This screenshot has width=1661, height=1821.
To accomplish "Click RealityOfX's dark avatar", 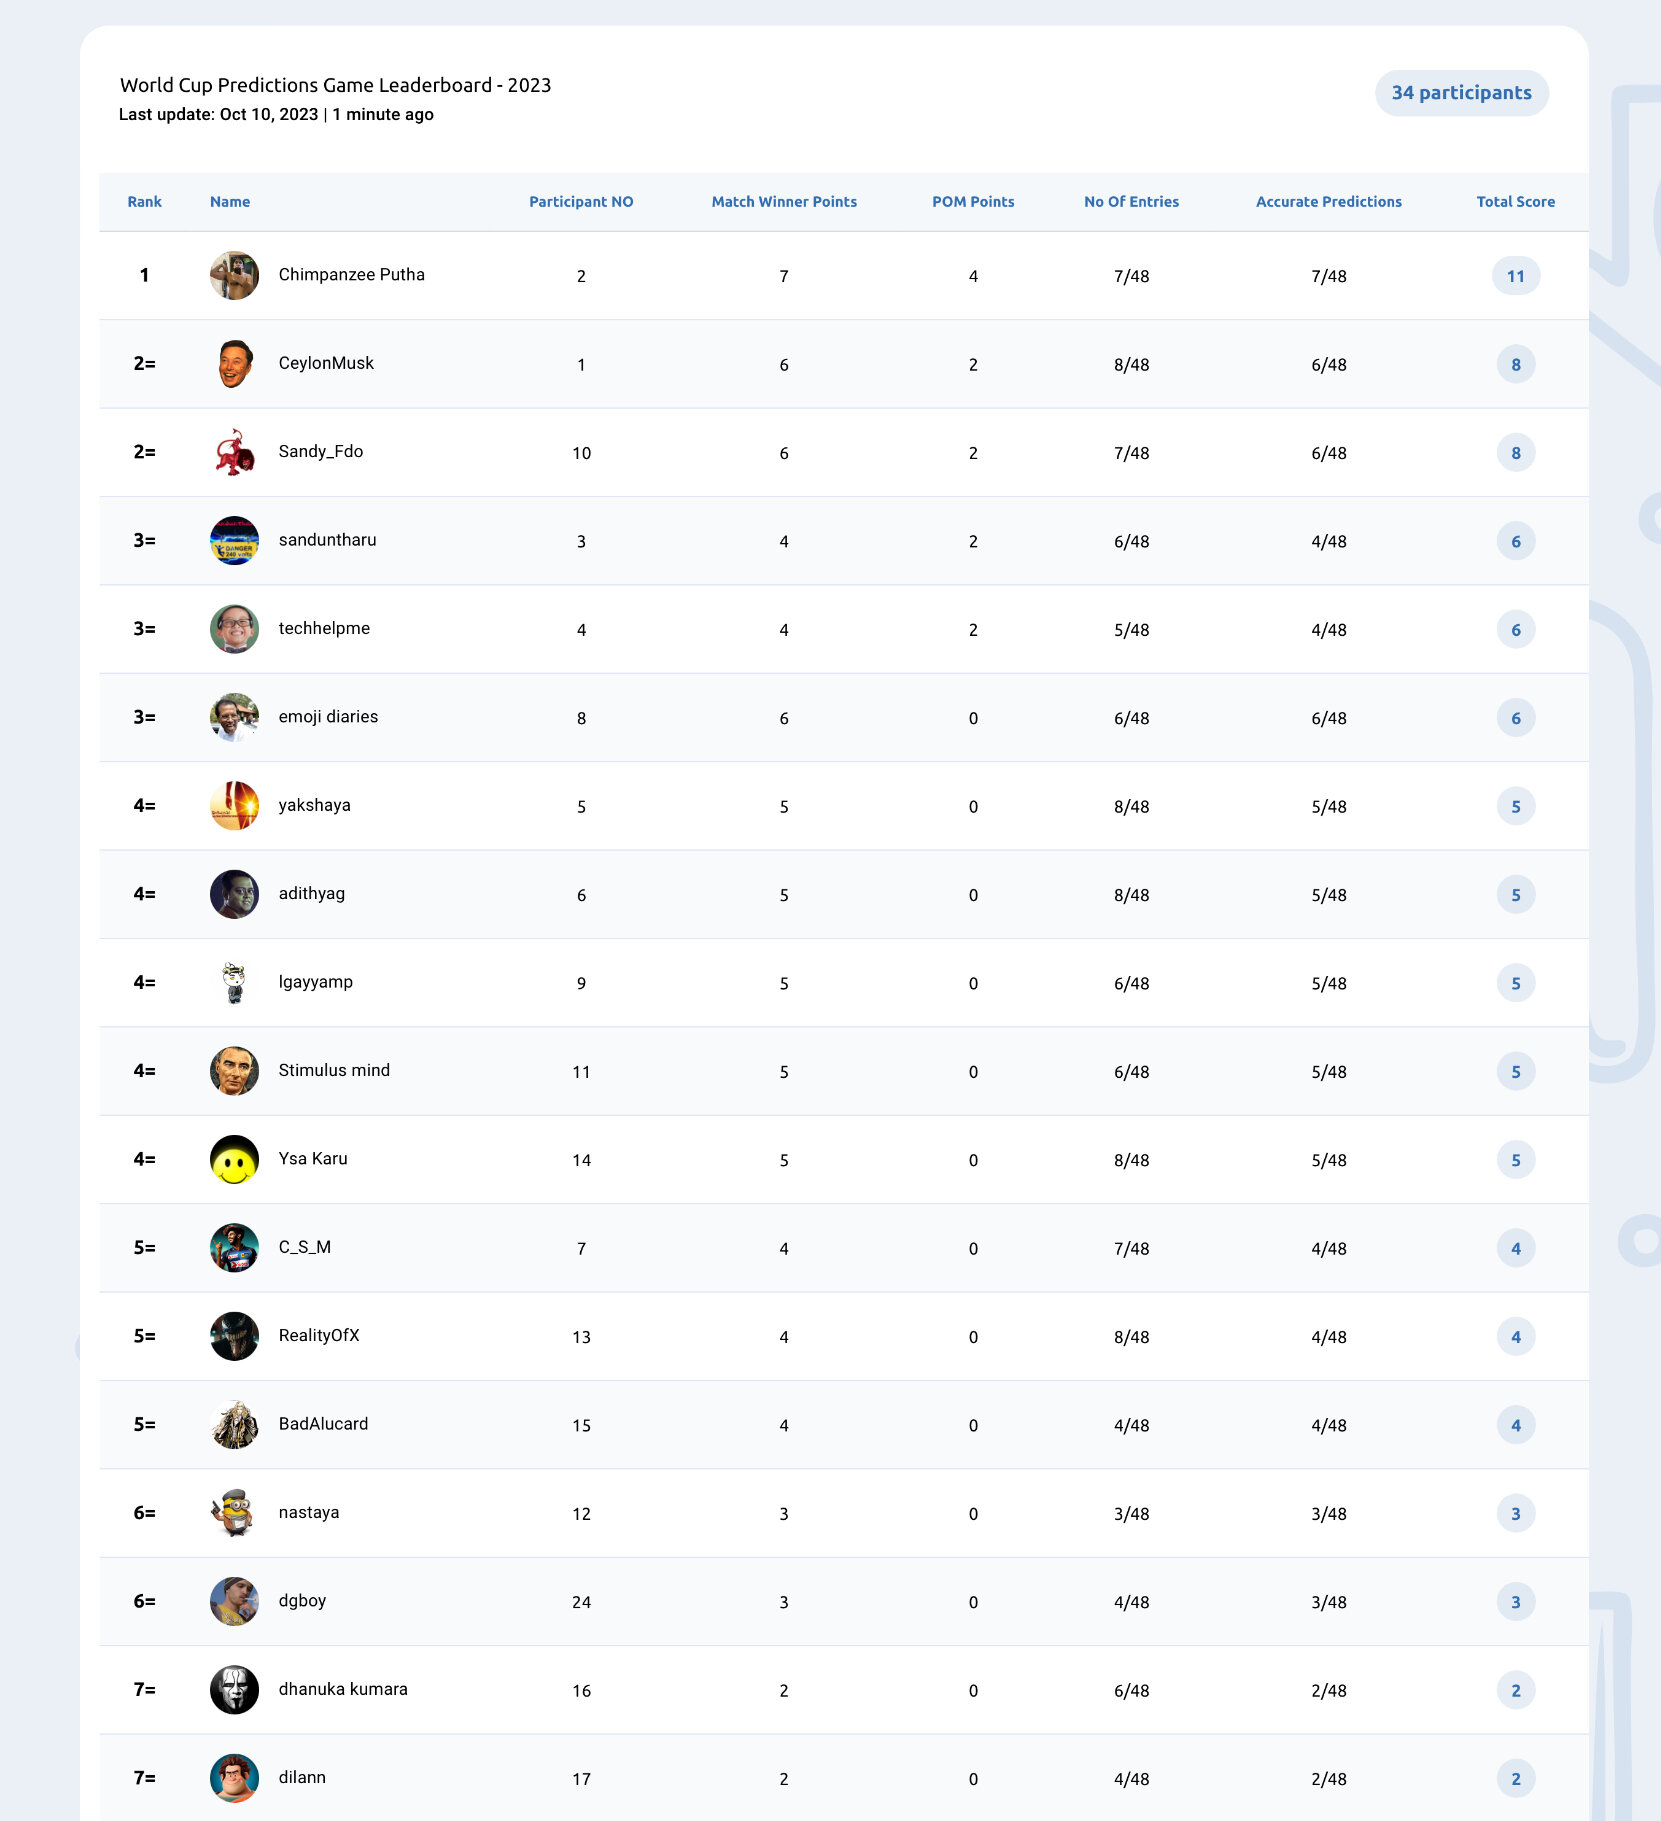I will pyautogui.click(x=234, y=1336).
